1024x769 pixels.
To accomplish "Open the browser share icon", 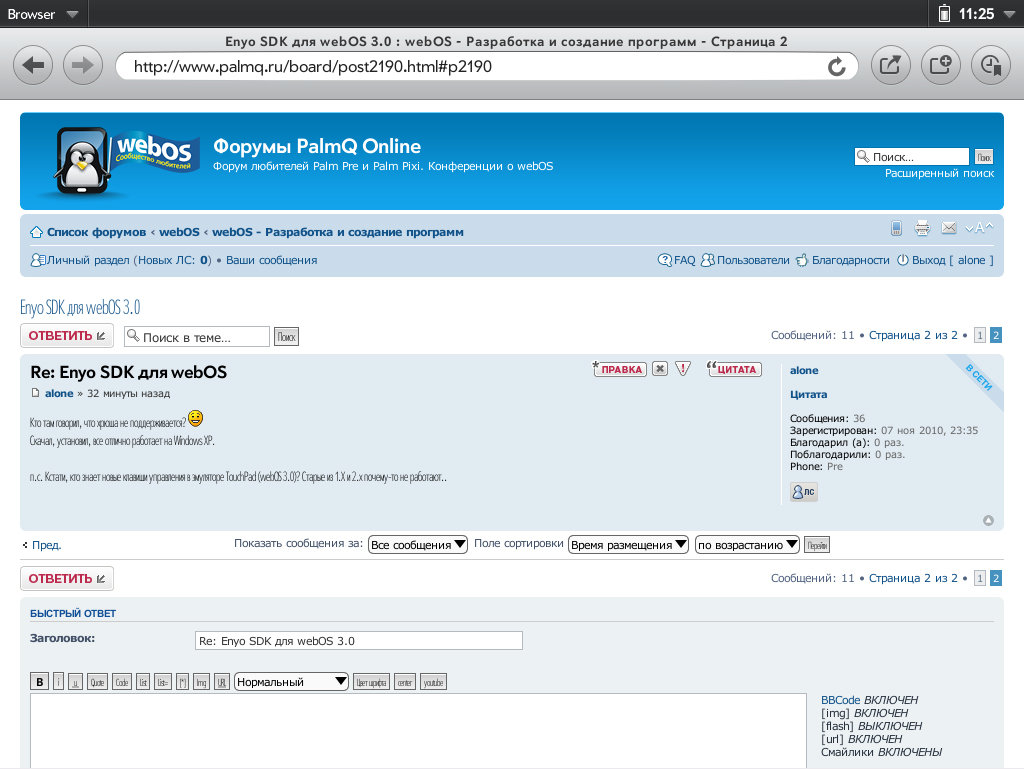I will click(888, 66).
